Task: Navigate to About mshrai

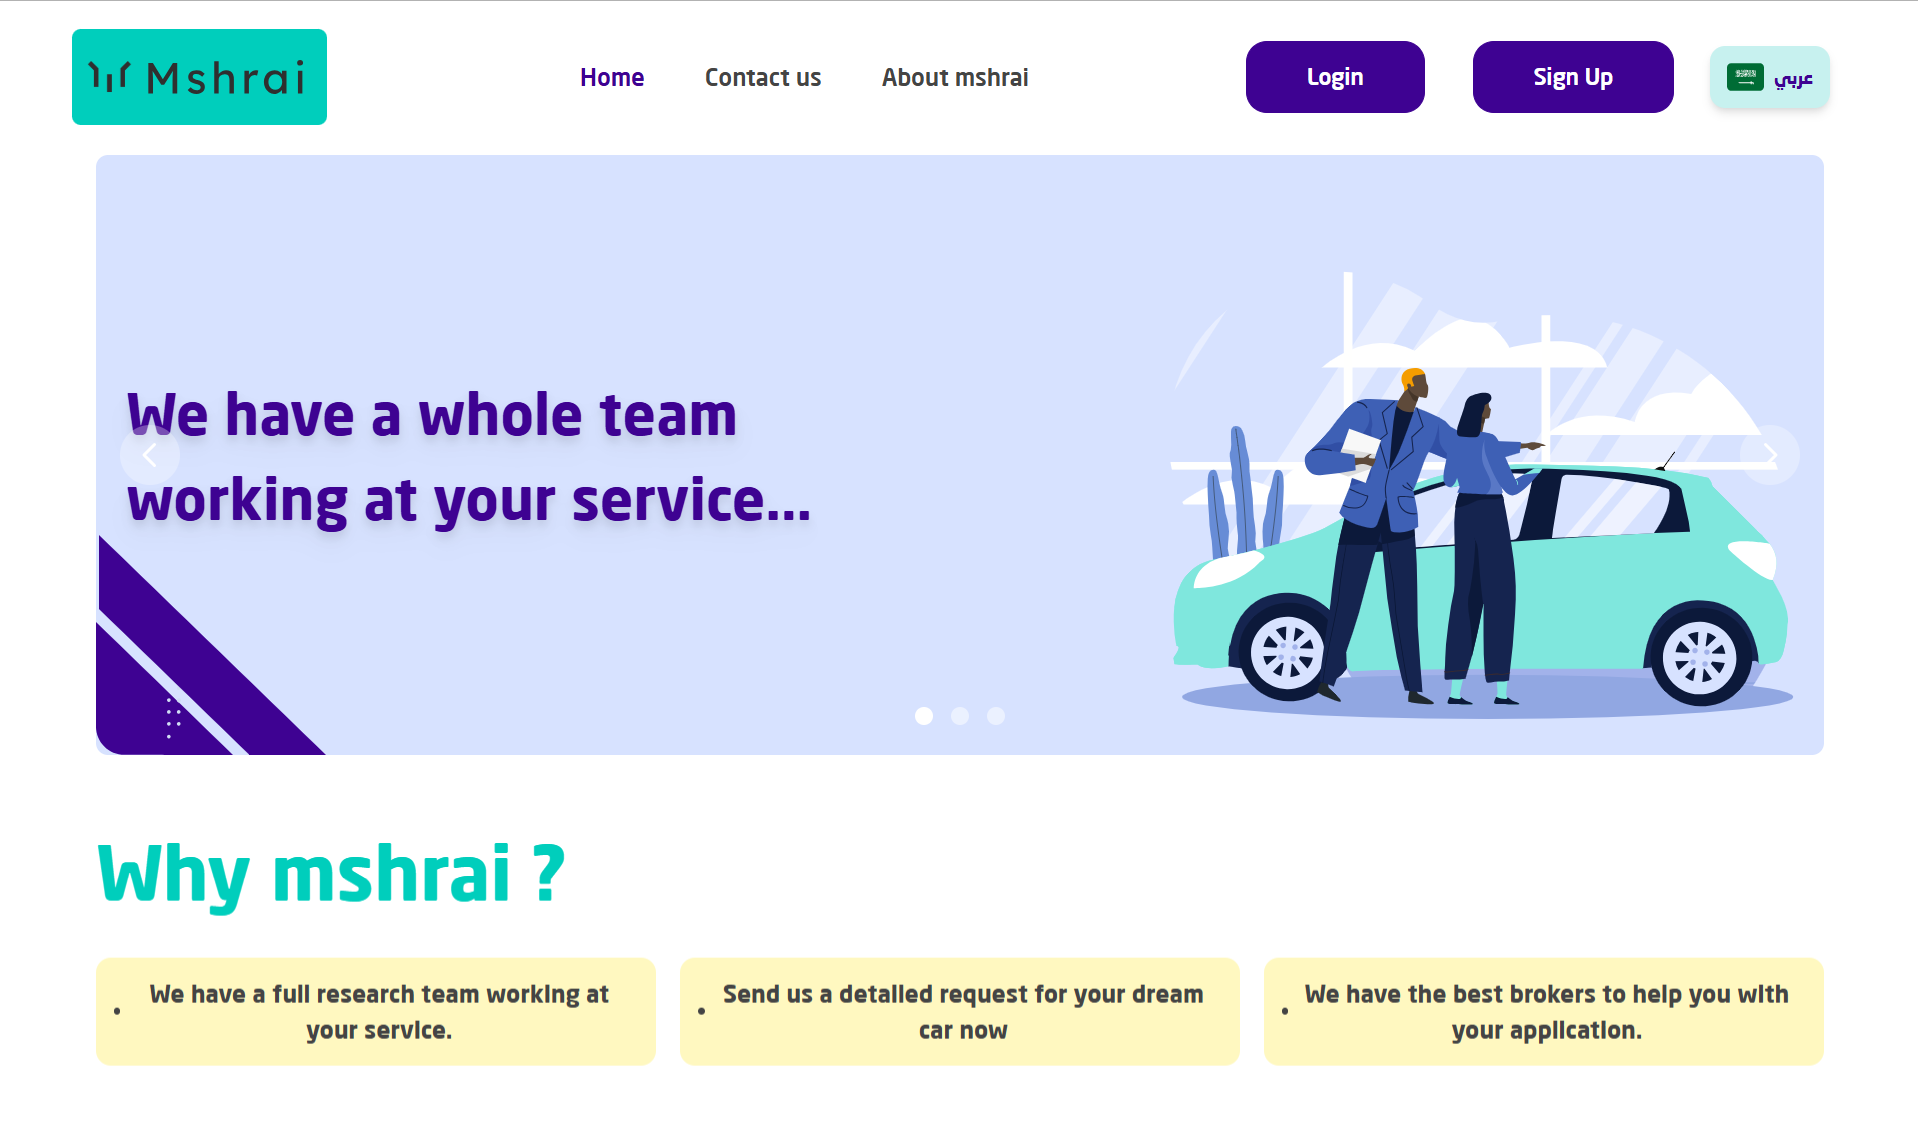Action: [x=954, y=77]
